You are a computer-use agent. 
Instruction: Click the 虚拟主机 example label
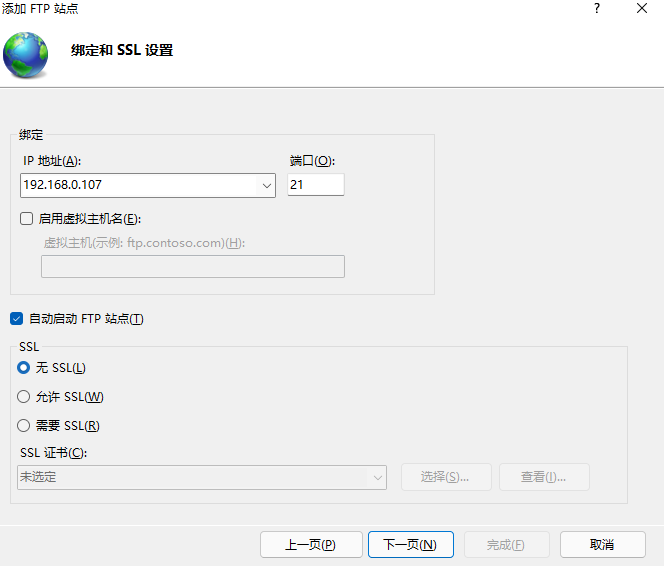(x=144, y=243)
